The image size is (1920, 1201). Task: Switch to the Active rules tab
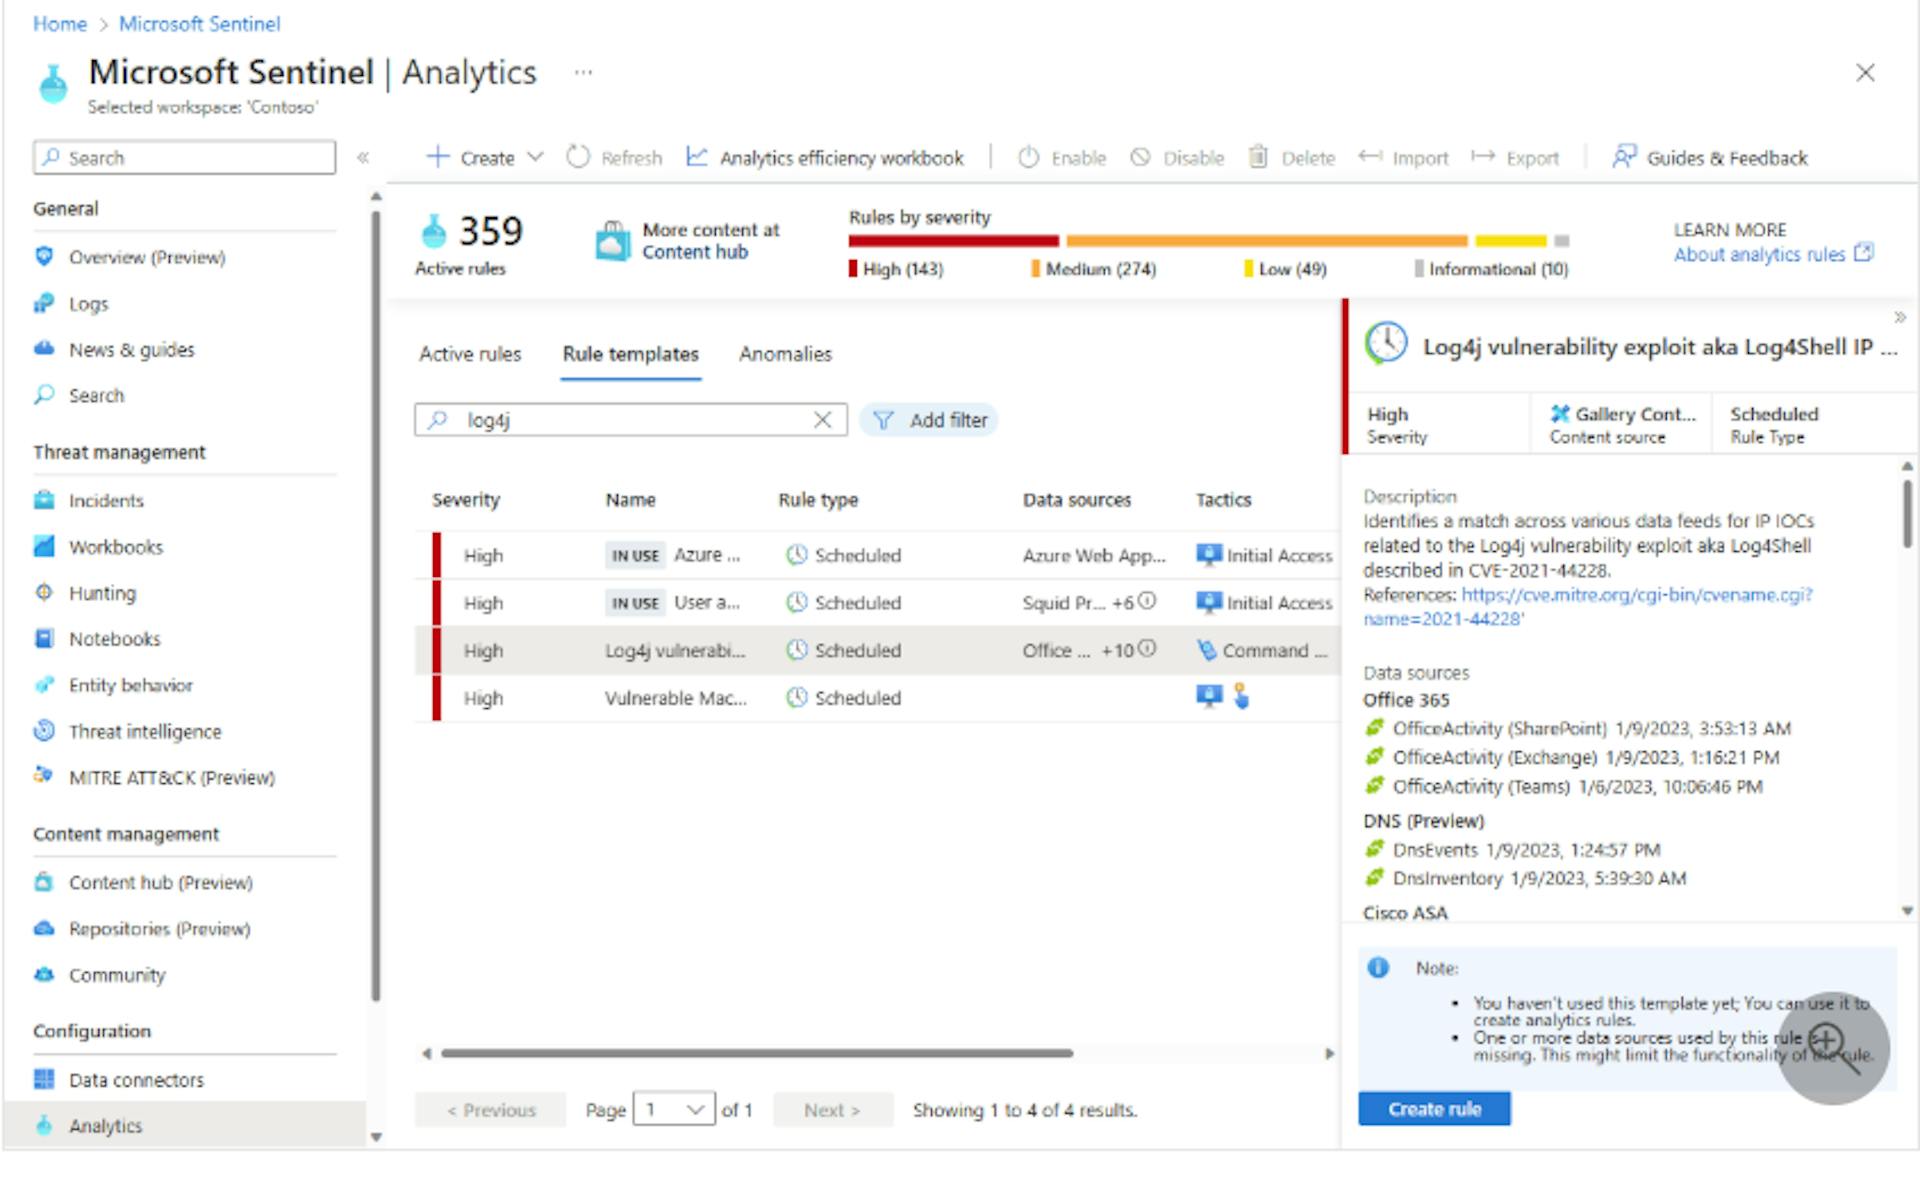pos(470,354)
